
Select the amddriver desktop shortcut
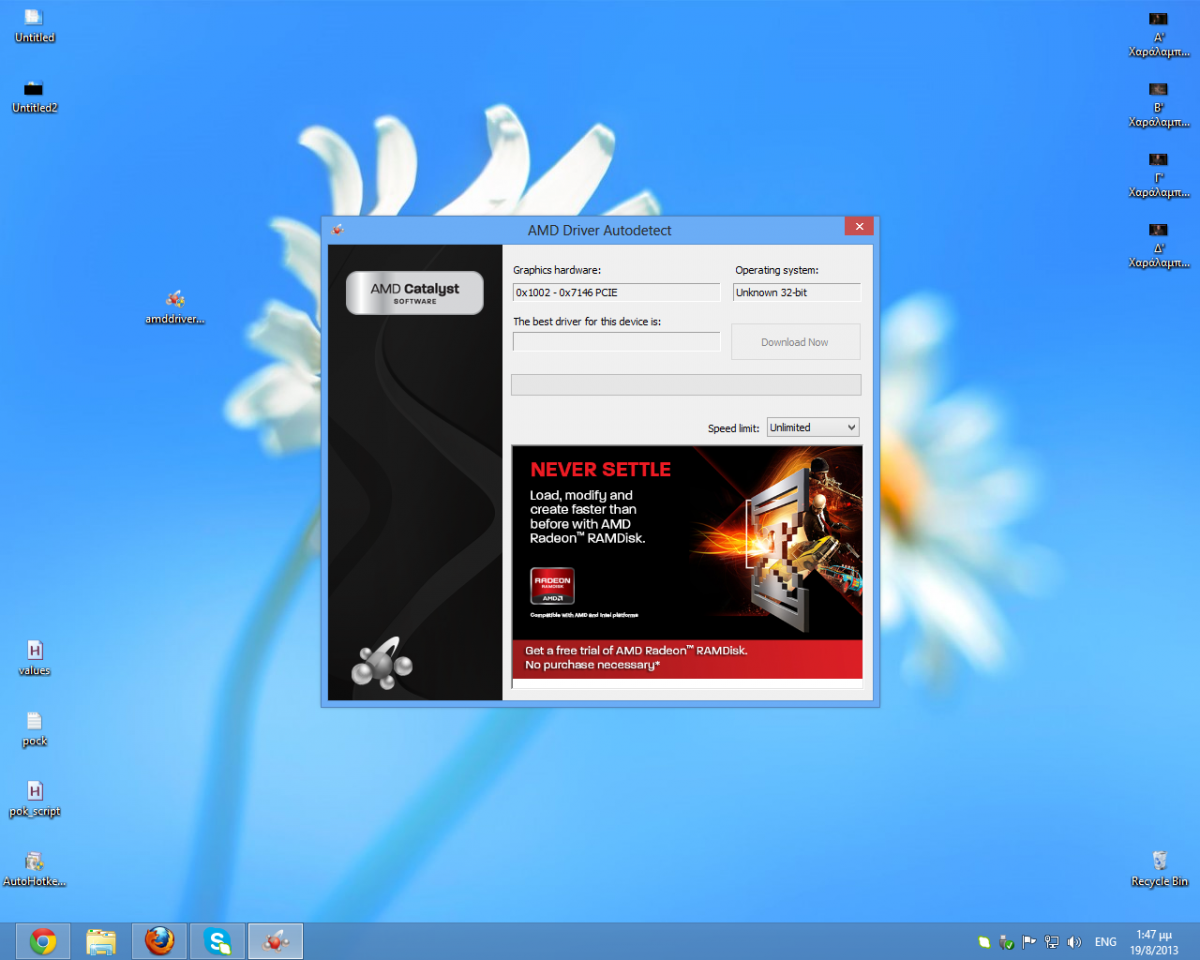tap(175, 307)
